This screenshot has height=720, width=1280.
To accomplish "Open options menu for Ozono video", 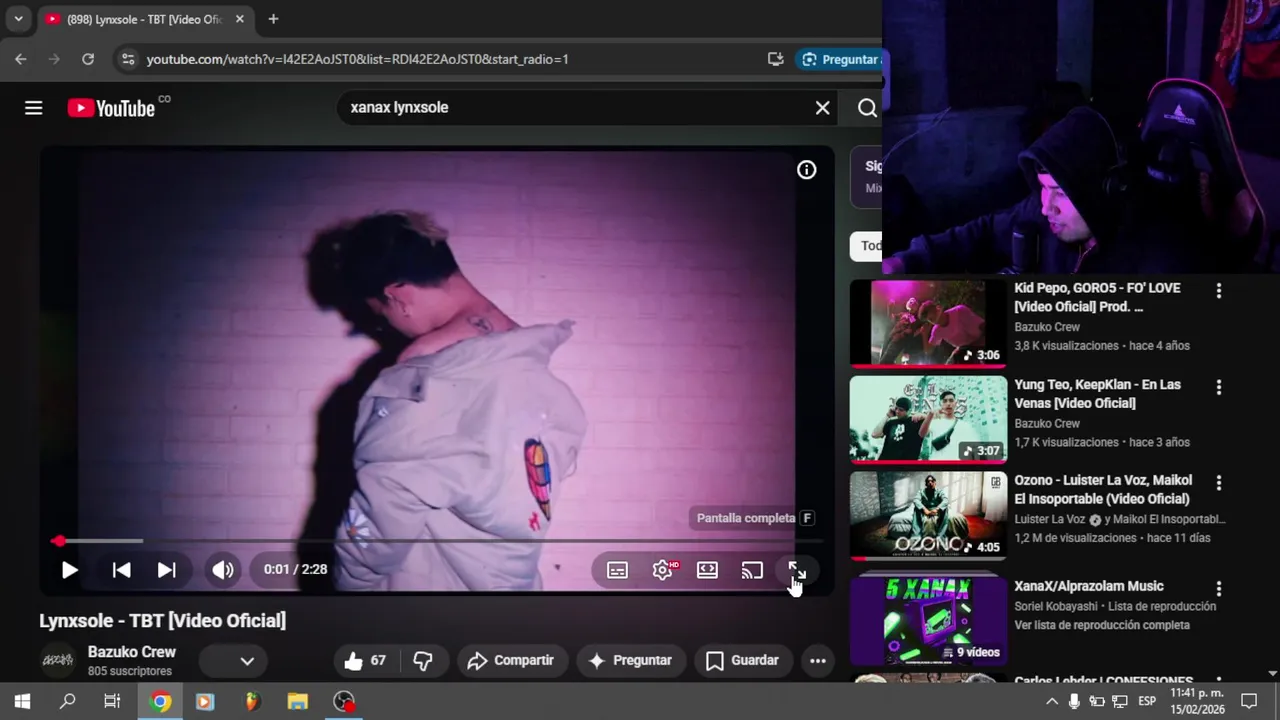I will (1218, 483).
